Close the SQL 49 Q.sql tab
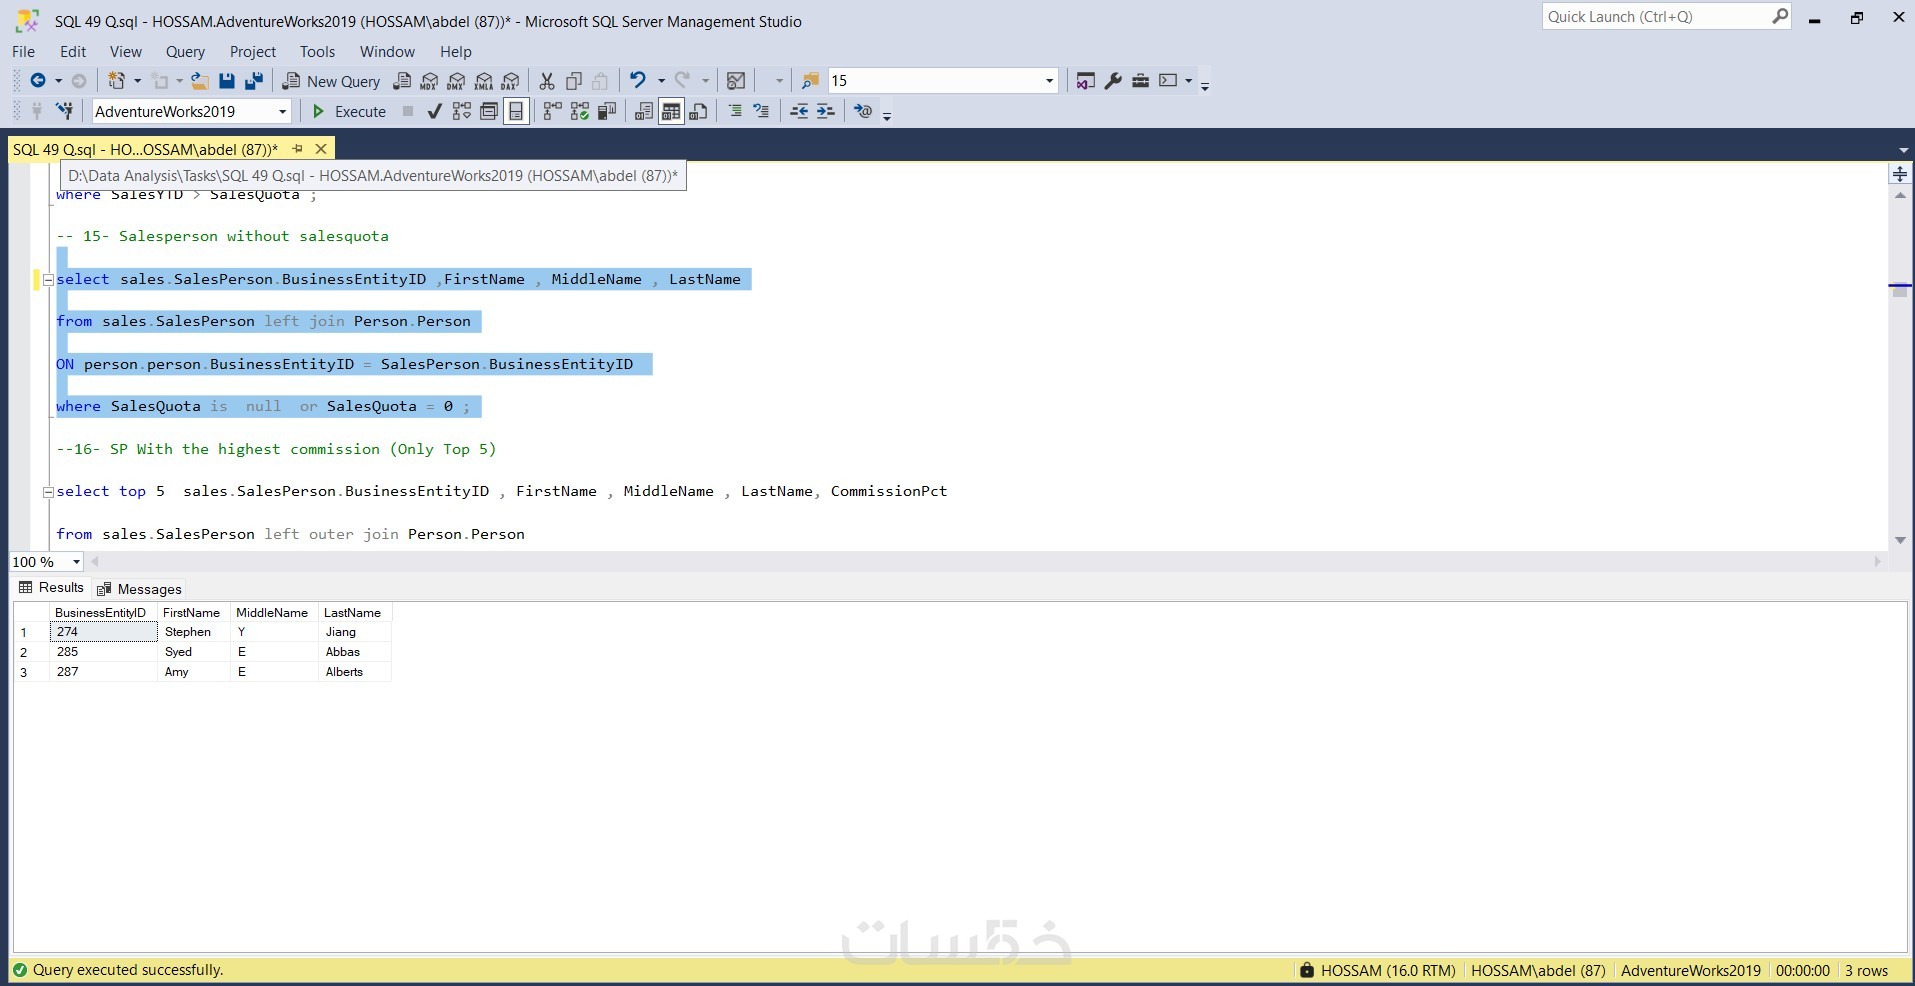The height and width of the screenshot is (986, 1915). (x=321, y=149)
